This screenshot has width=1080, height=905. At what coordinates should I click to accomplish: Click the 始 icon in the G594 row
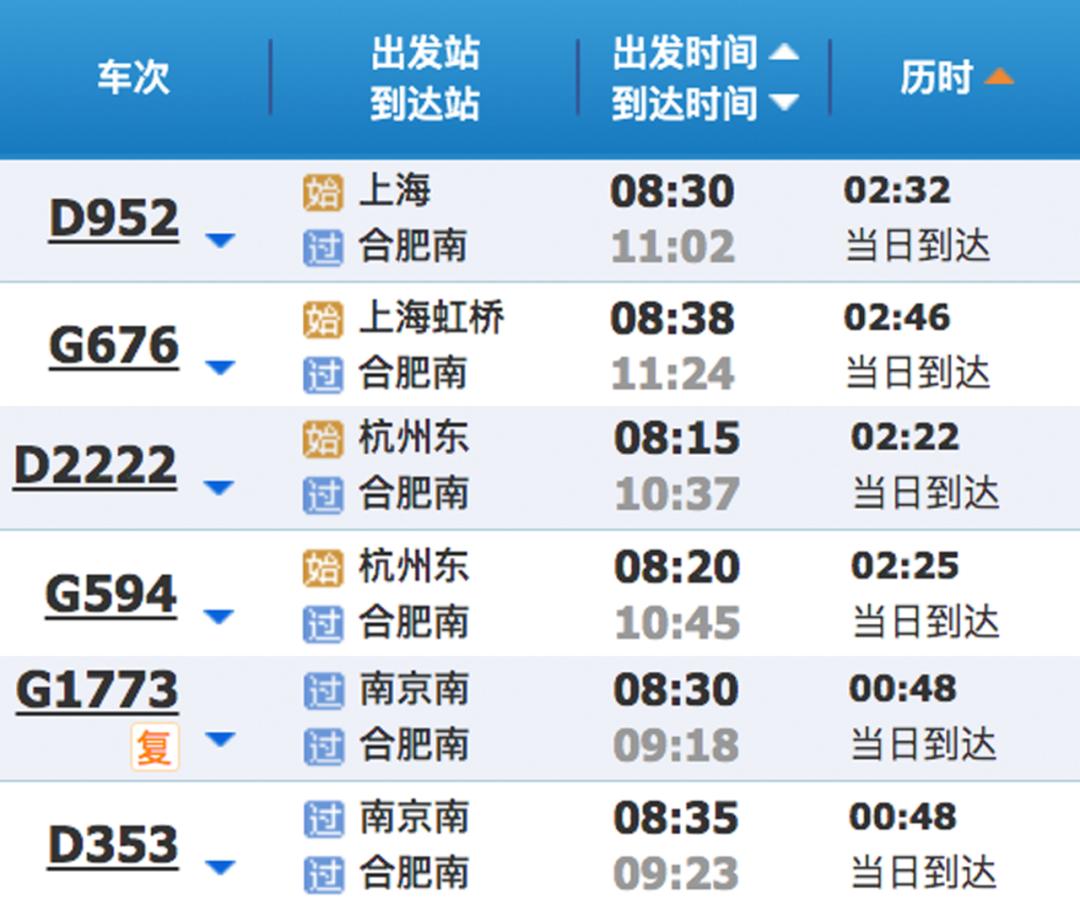pyautogui.click(x=322, y=568)
